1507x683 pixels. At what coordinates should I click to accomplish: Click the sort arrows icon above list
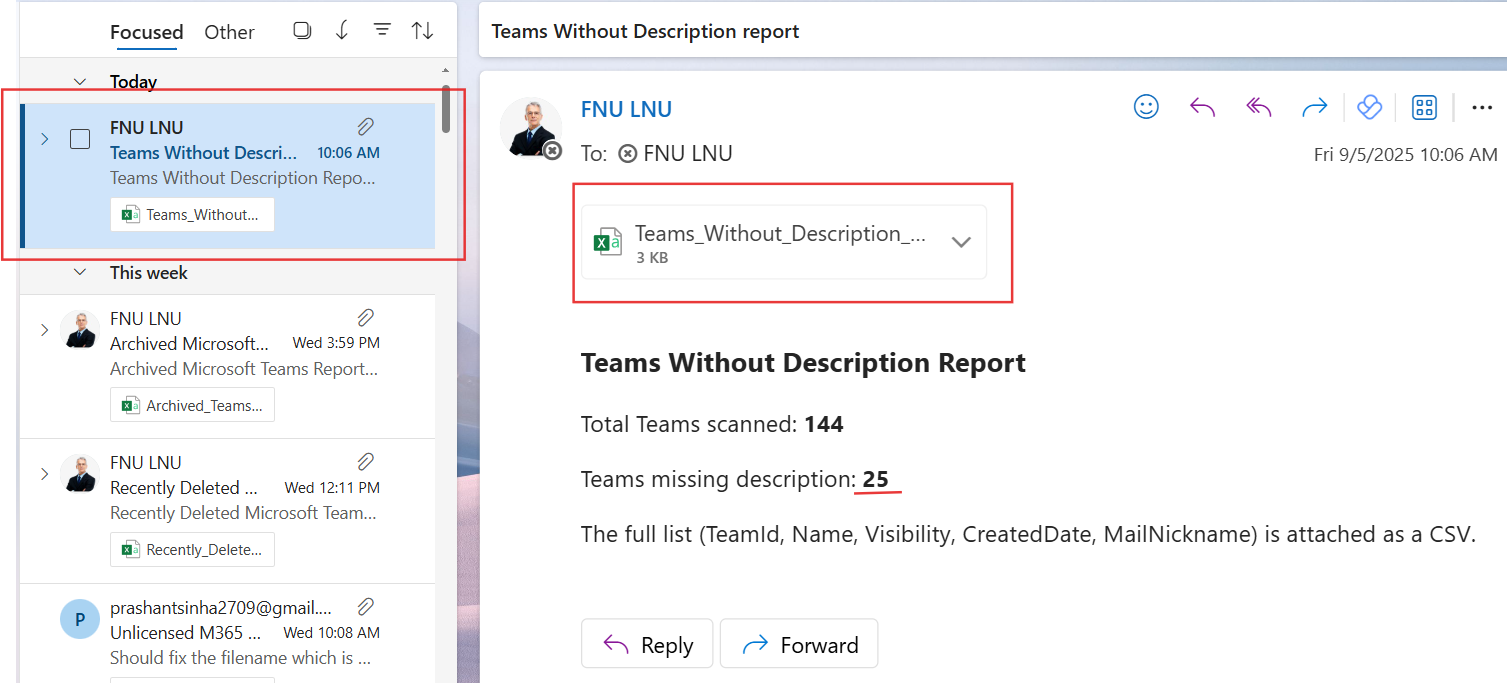point(422,31)
